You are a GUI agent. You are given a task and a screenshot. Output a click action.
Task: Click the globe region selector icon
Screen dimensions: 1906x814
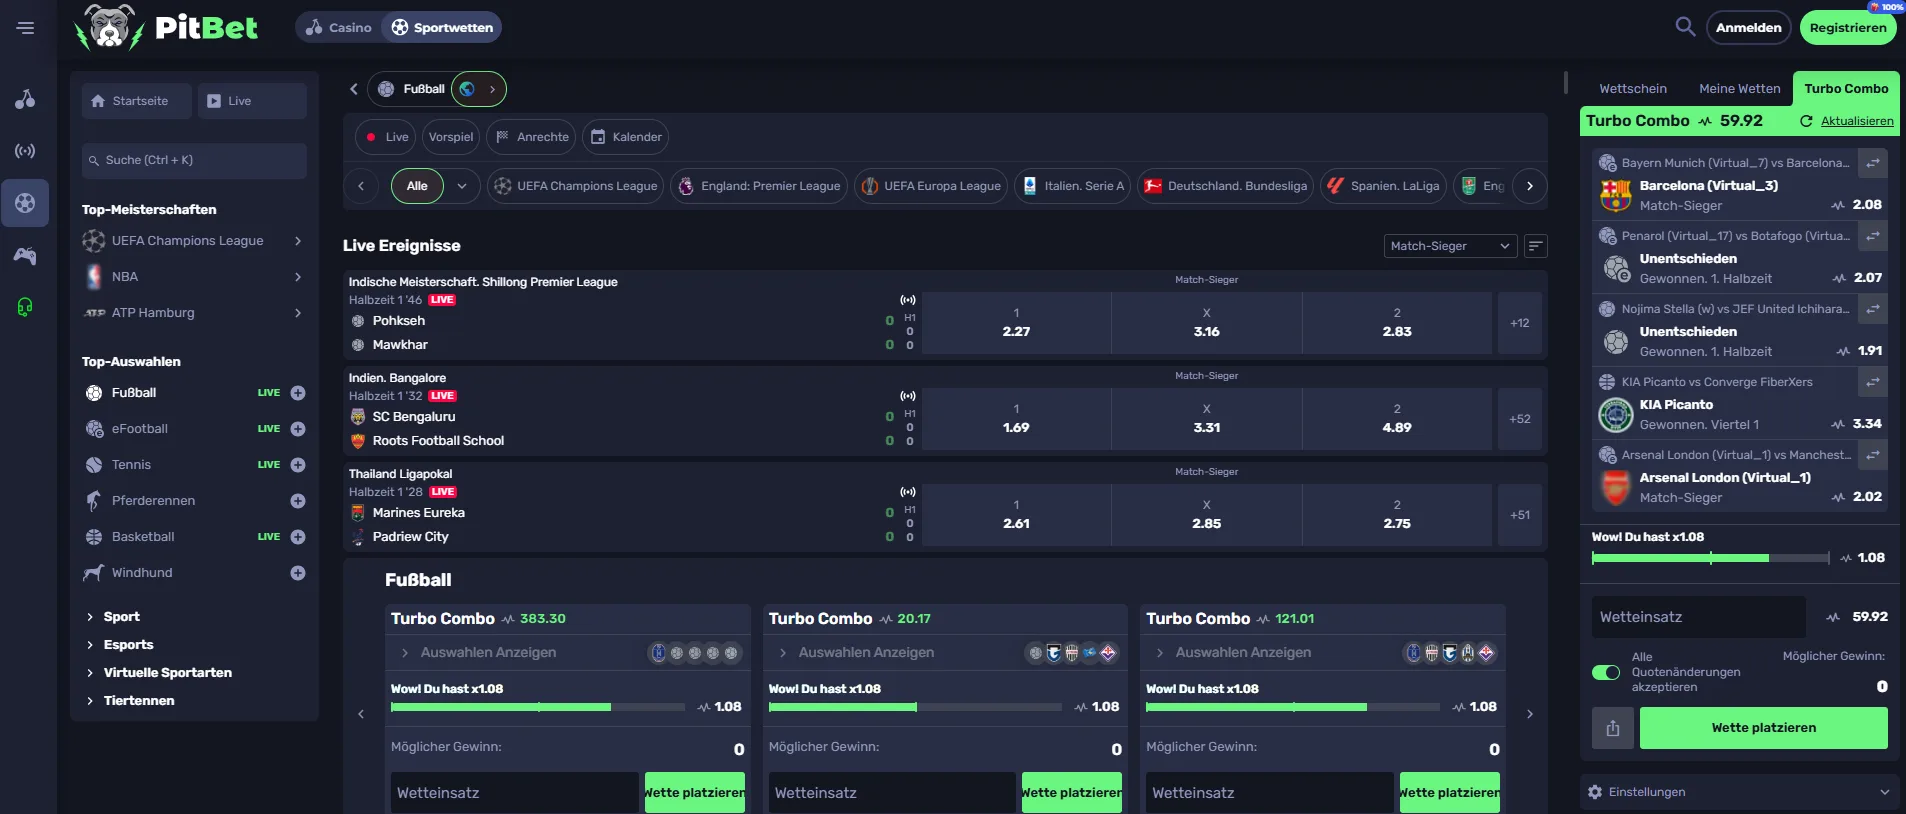(467, 89)
